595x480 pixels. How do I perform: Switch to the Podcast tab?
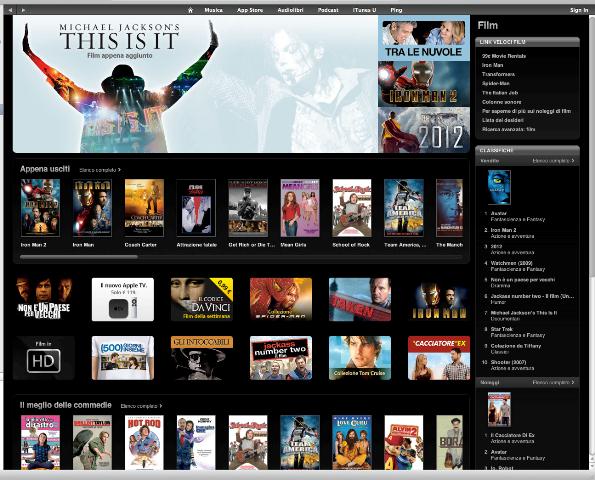pos(328,10)
